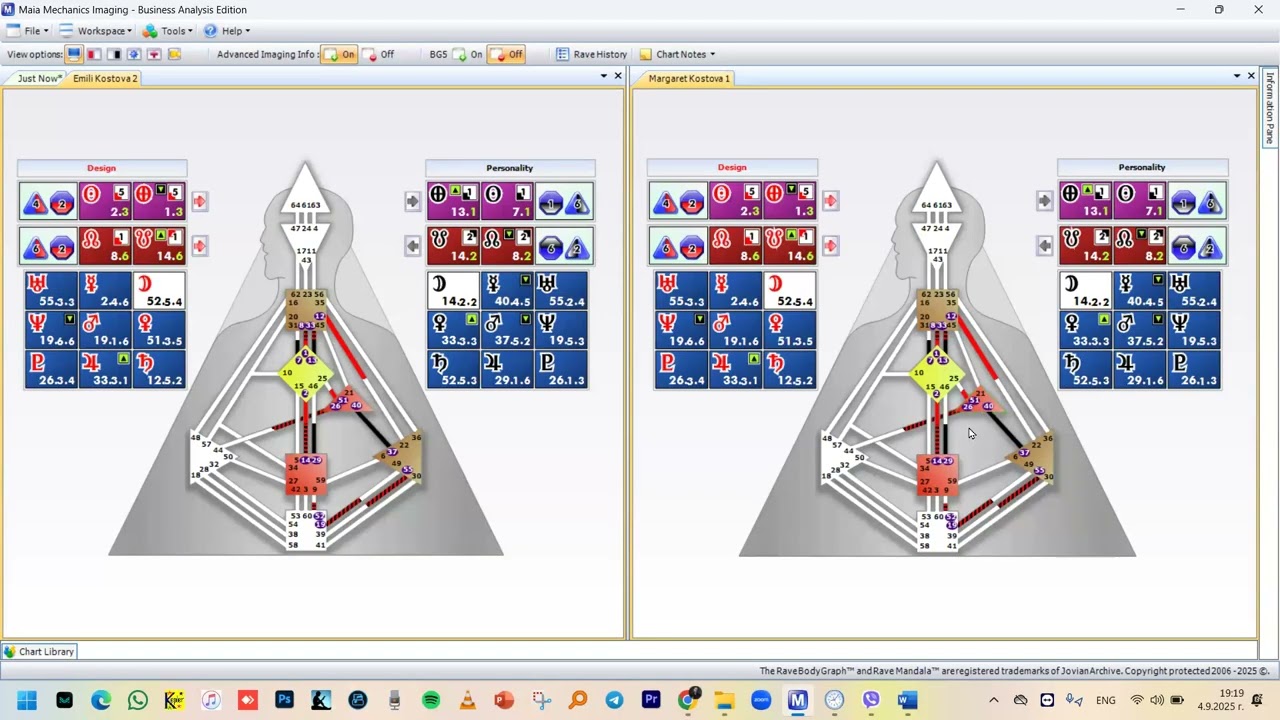Click the Personality header in Emili chart

[510, 168]
